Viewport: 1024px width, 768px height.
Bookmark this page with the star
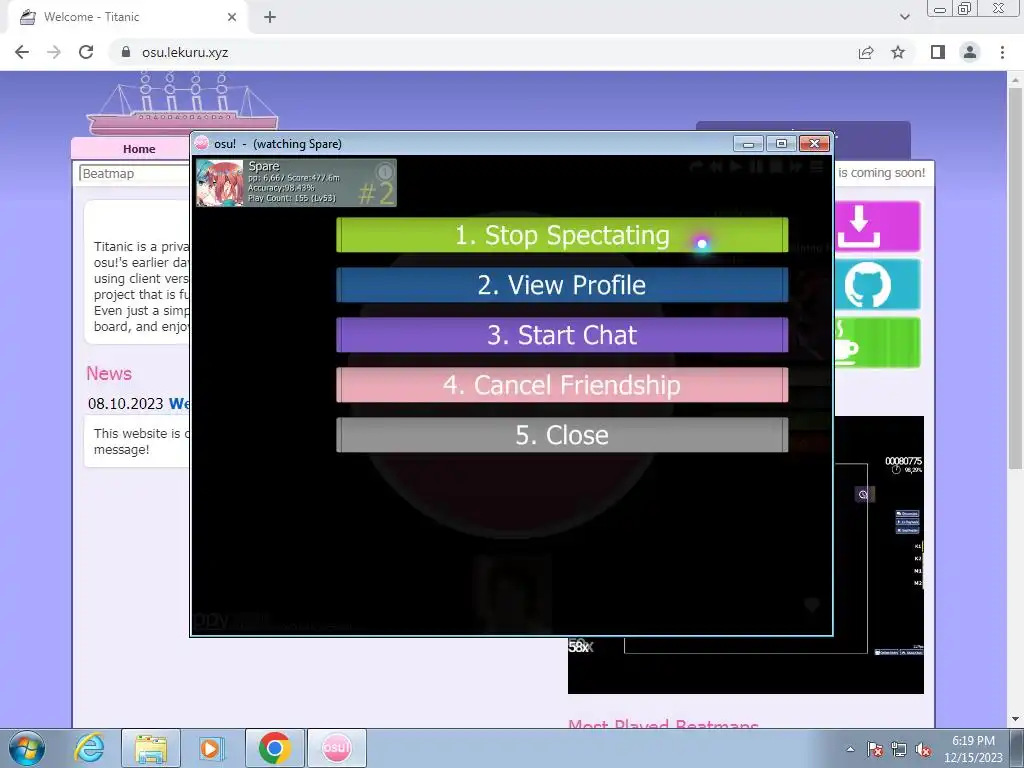[x=898, y=52]
